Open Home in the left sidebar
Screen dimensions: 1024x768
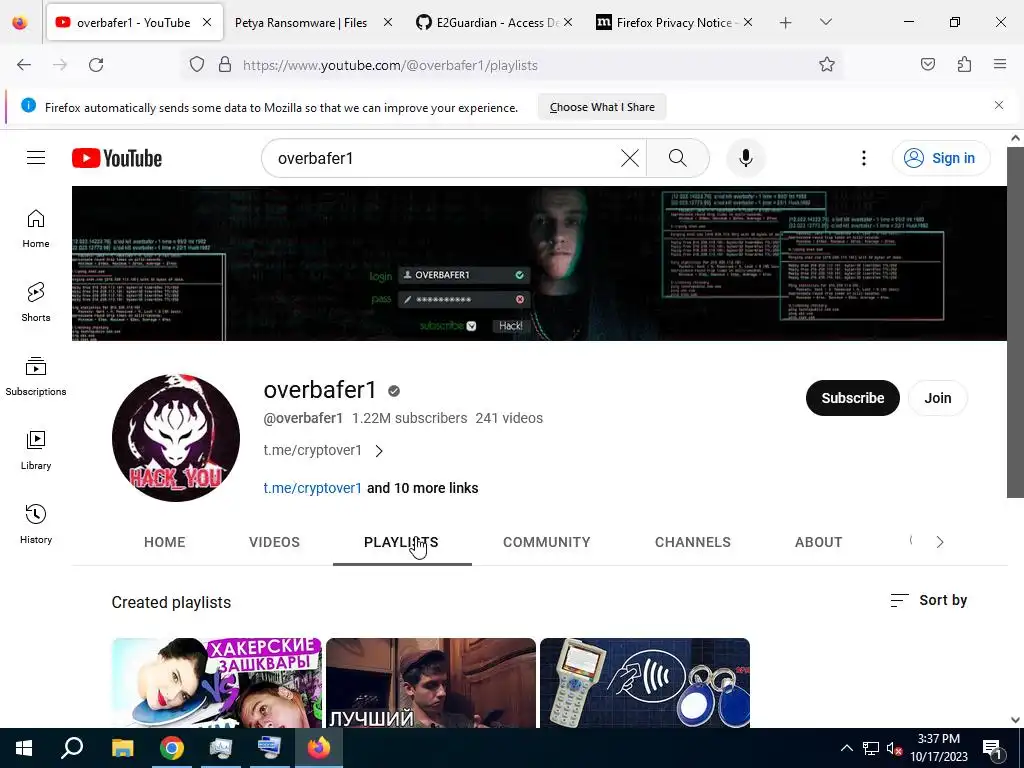(x=36, y=229)
